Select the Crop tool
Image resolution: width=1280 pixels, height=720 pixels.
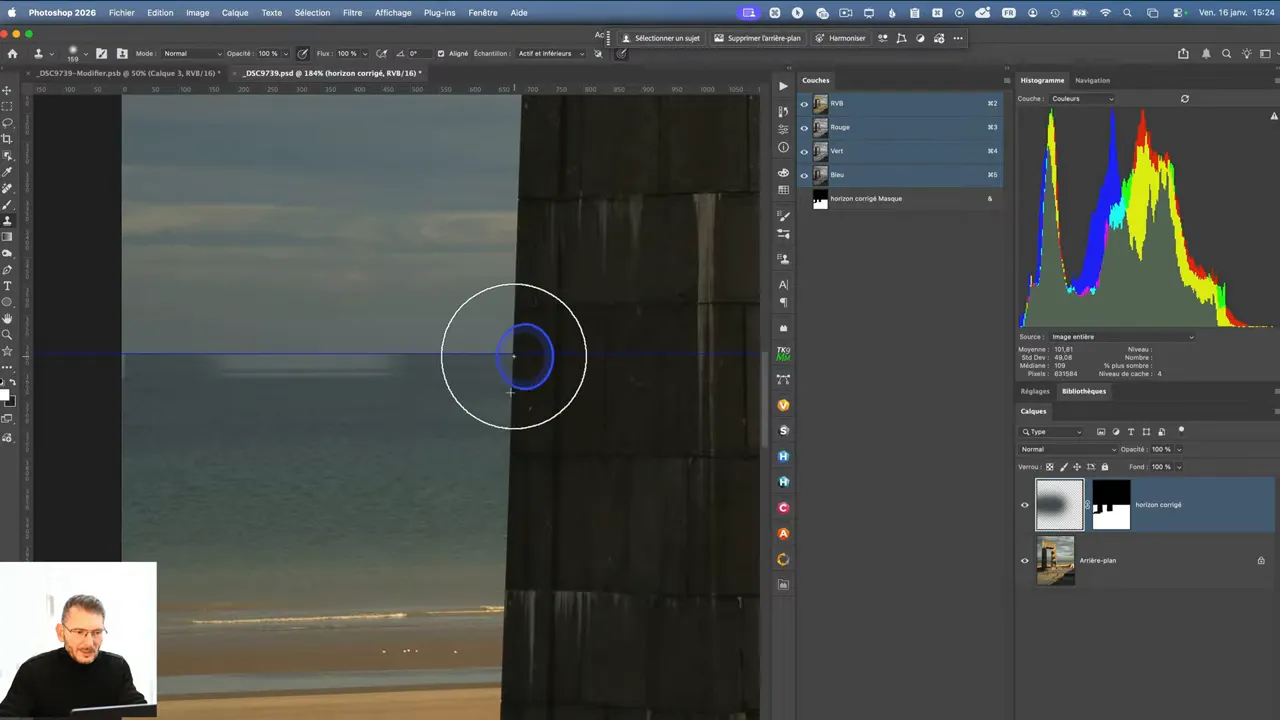coord(7,139)
